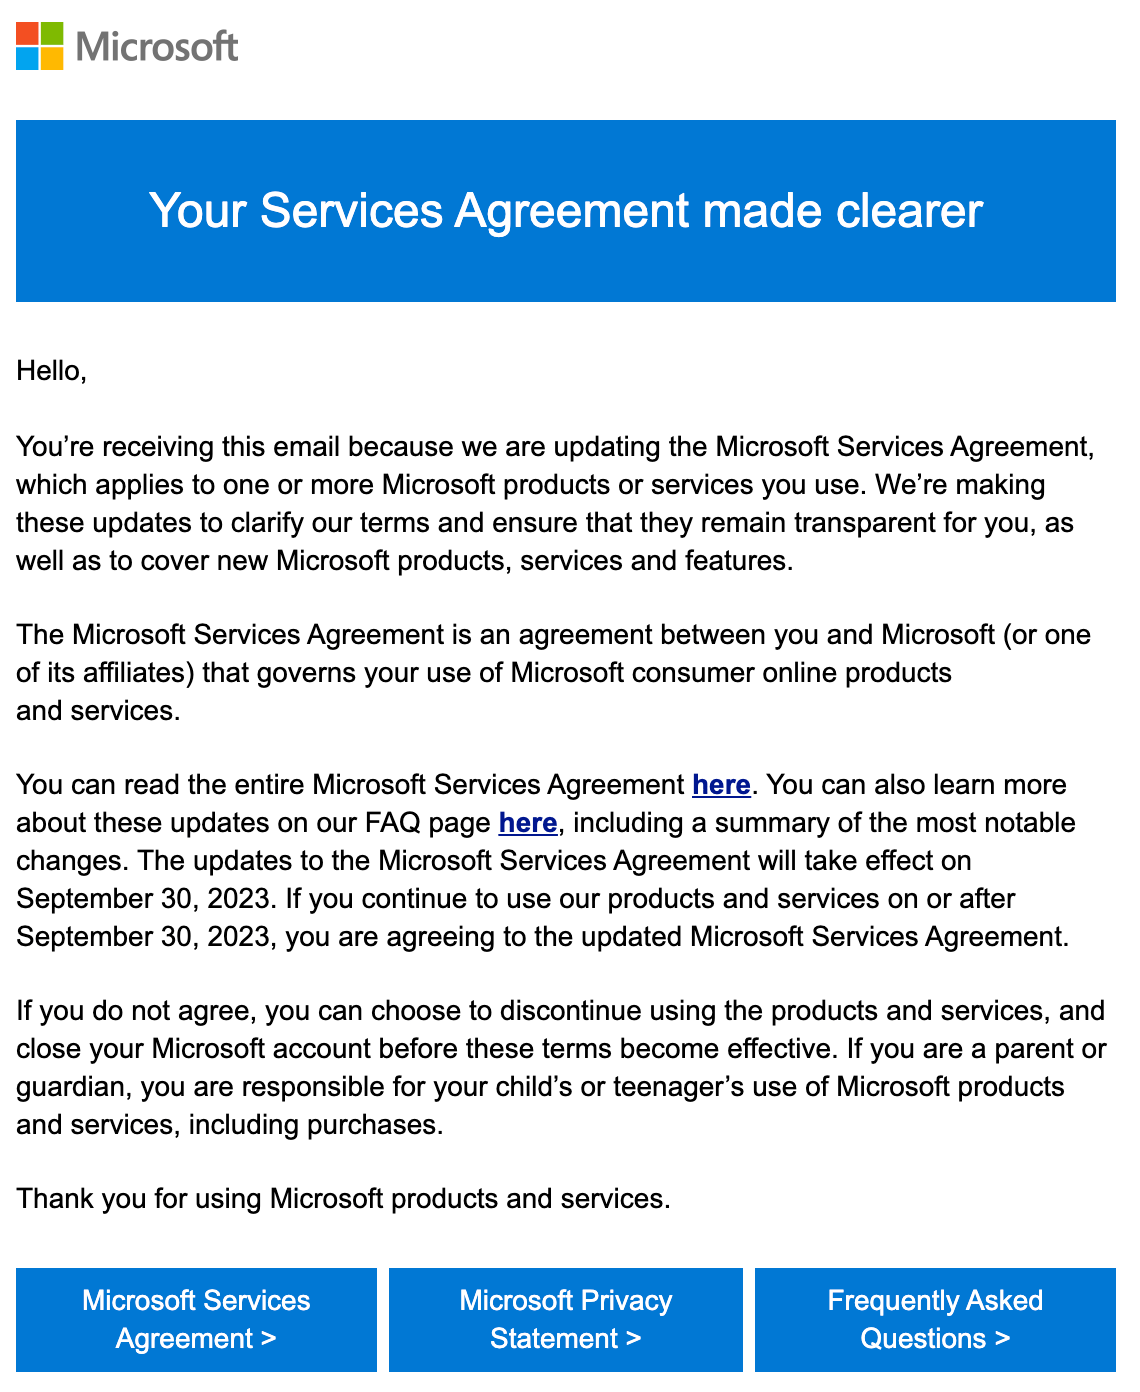The width and height of the screenshot is (1140, 1392).
Task: Click the 'Your Services Agreement made clearer' banner
Action: click(x=566, y=211)
